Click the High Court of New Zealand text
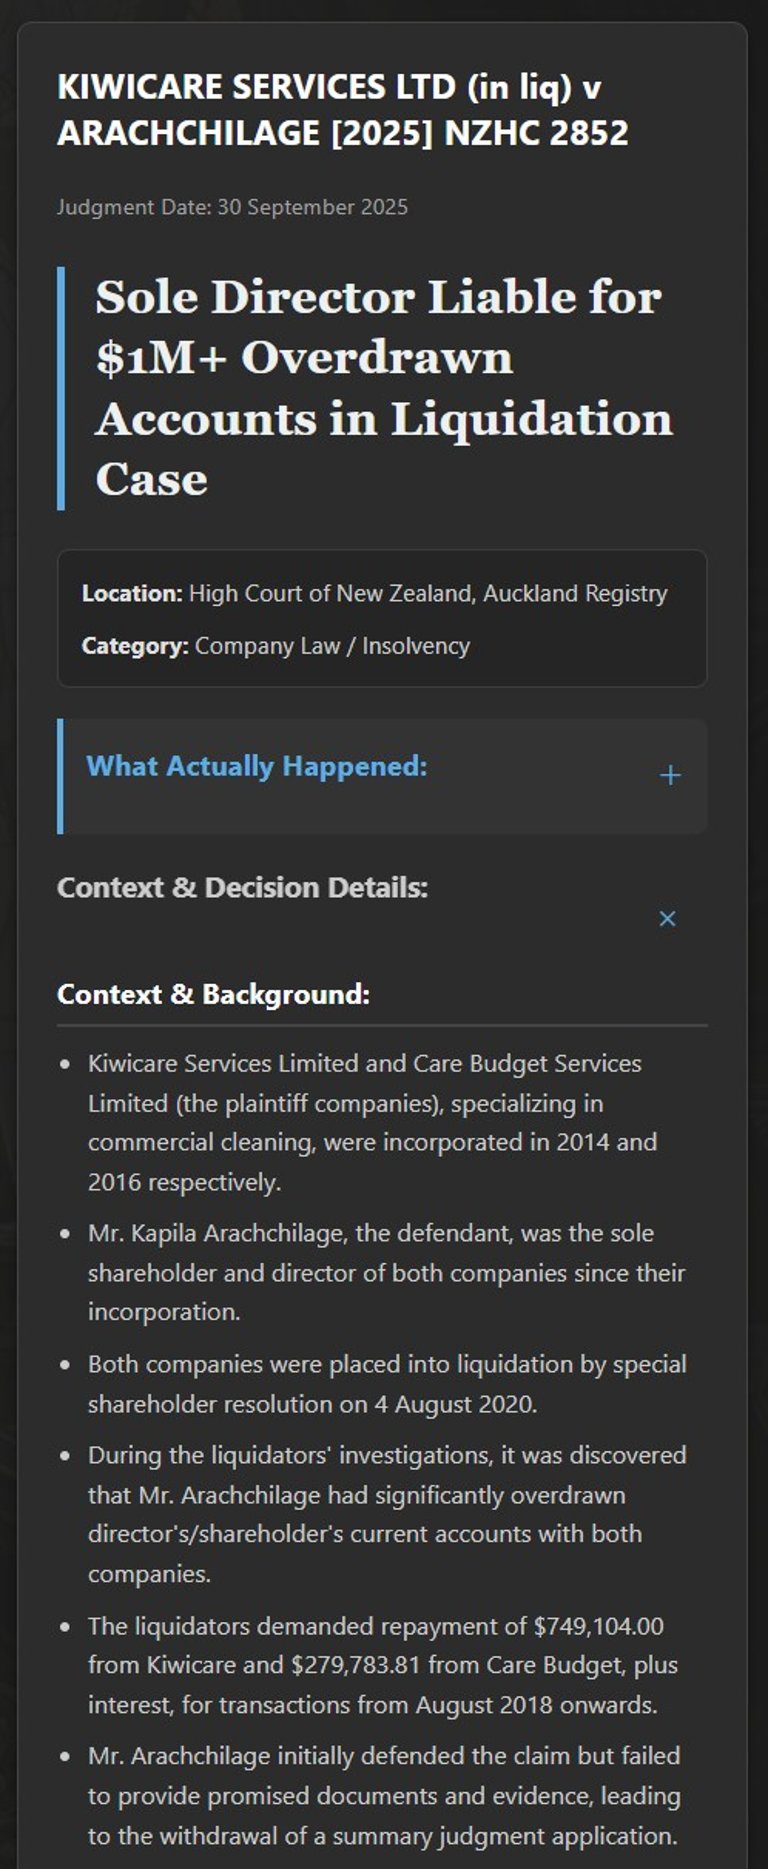768x1869 pixels. coord(428,593)
